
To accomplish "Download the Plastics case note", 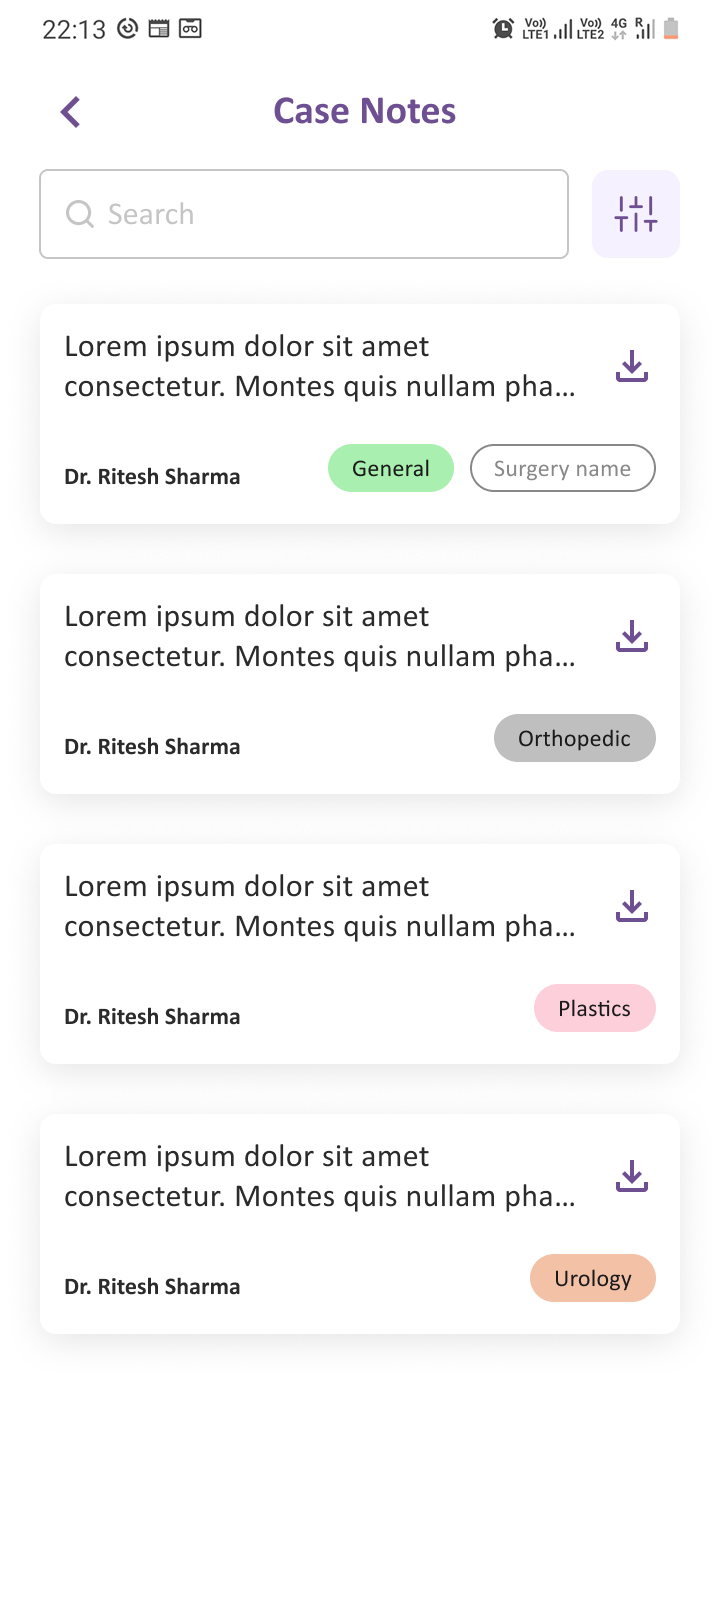I will coord(632,906).
